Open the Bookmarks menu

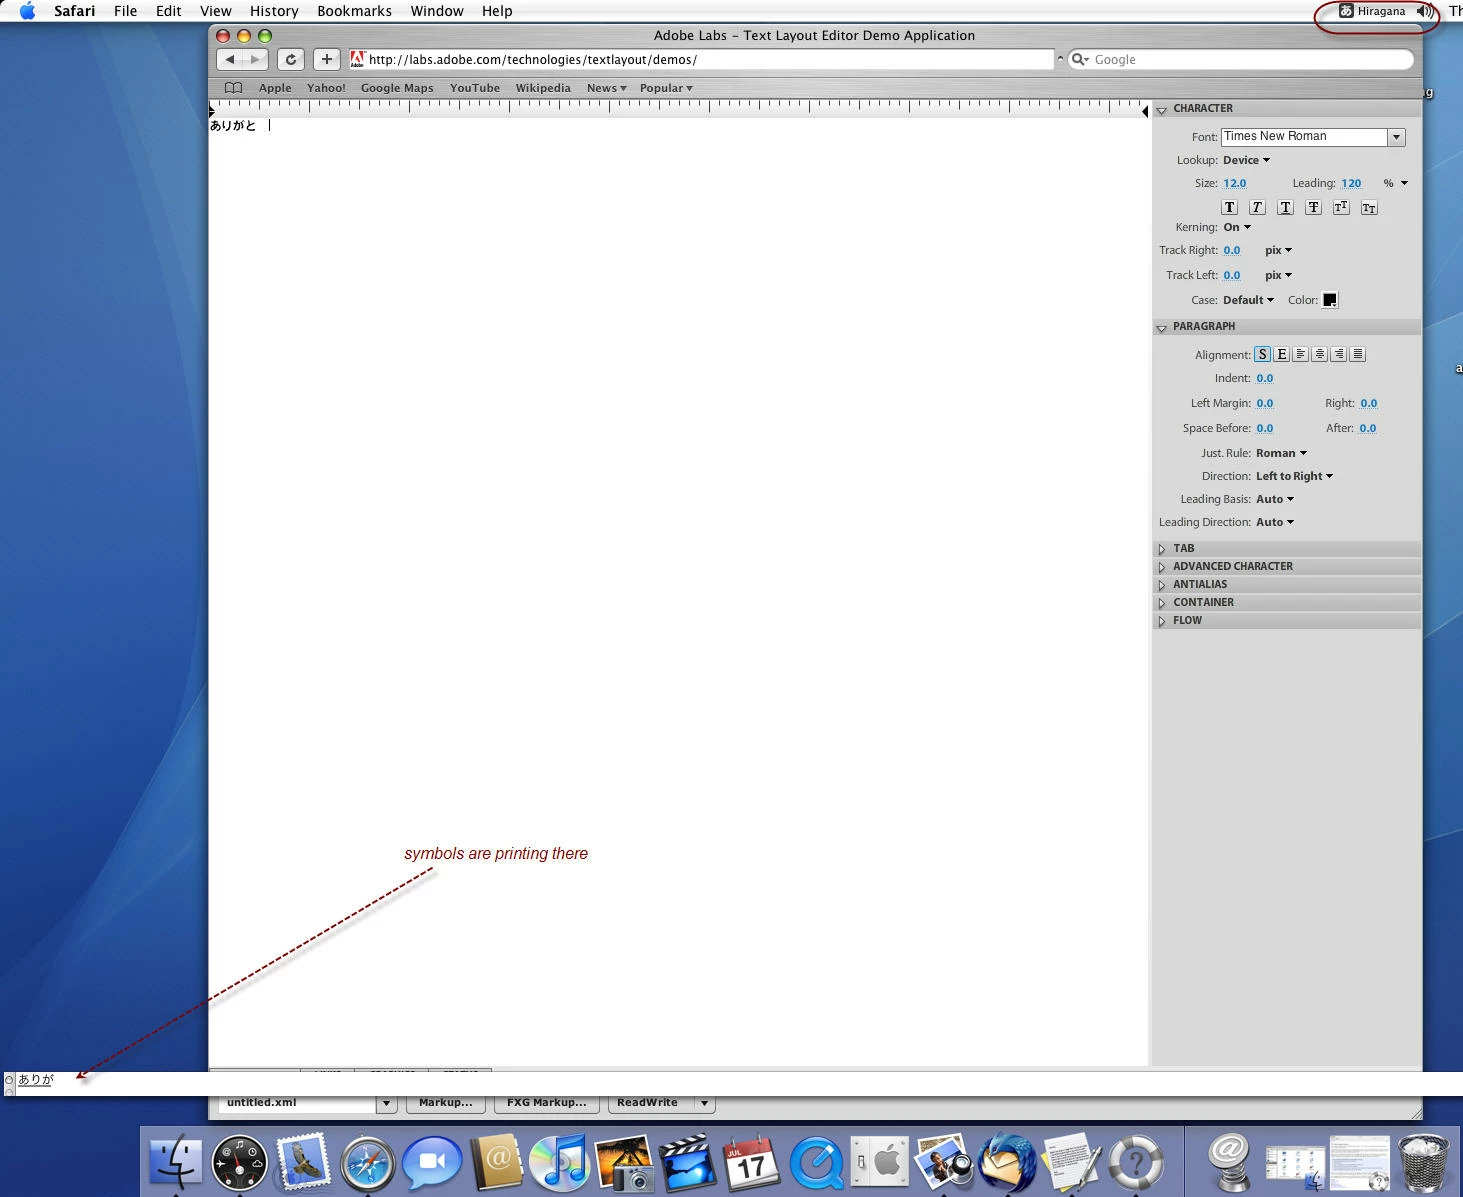pos(354,11)
